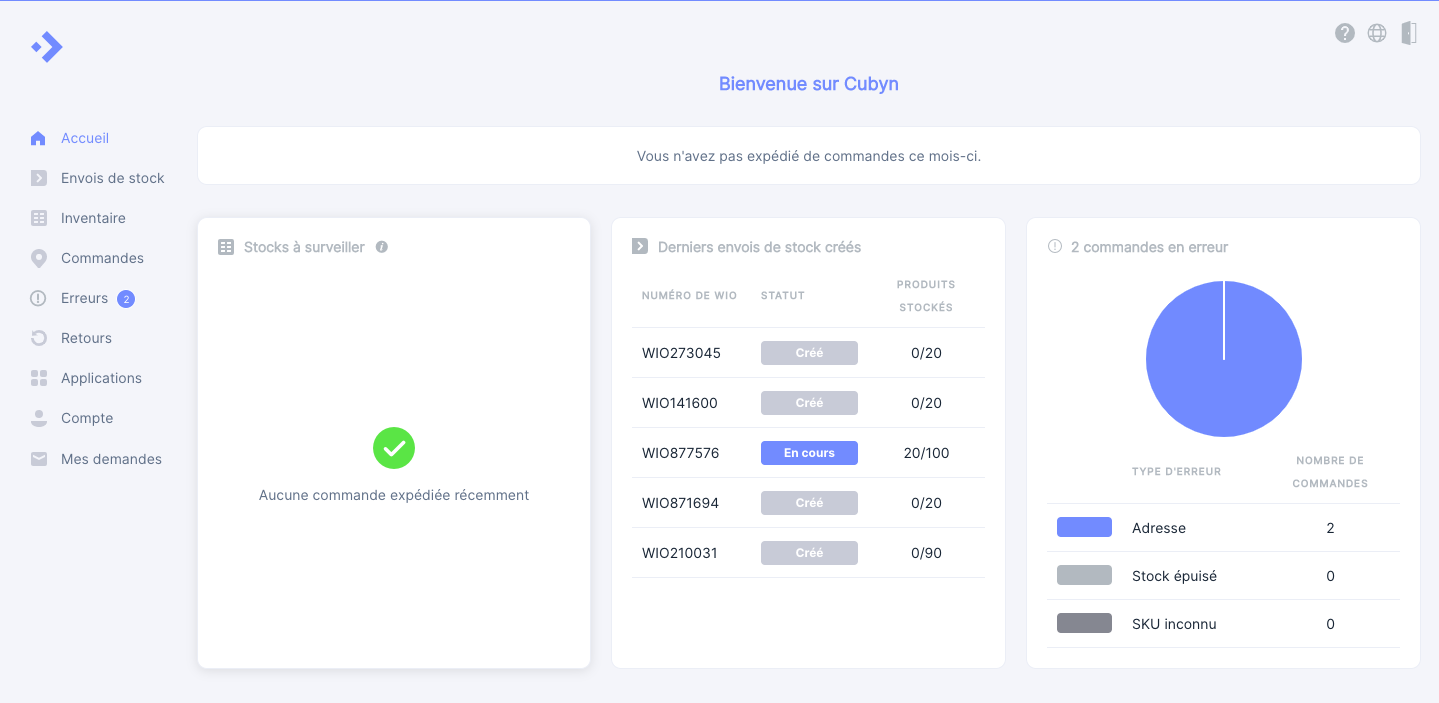This screenshot has width=1439, height=703.
Task: Open Mes demandes
Action: click(111, 459)
